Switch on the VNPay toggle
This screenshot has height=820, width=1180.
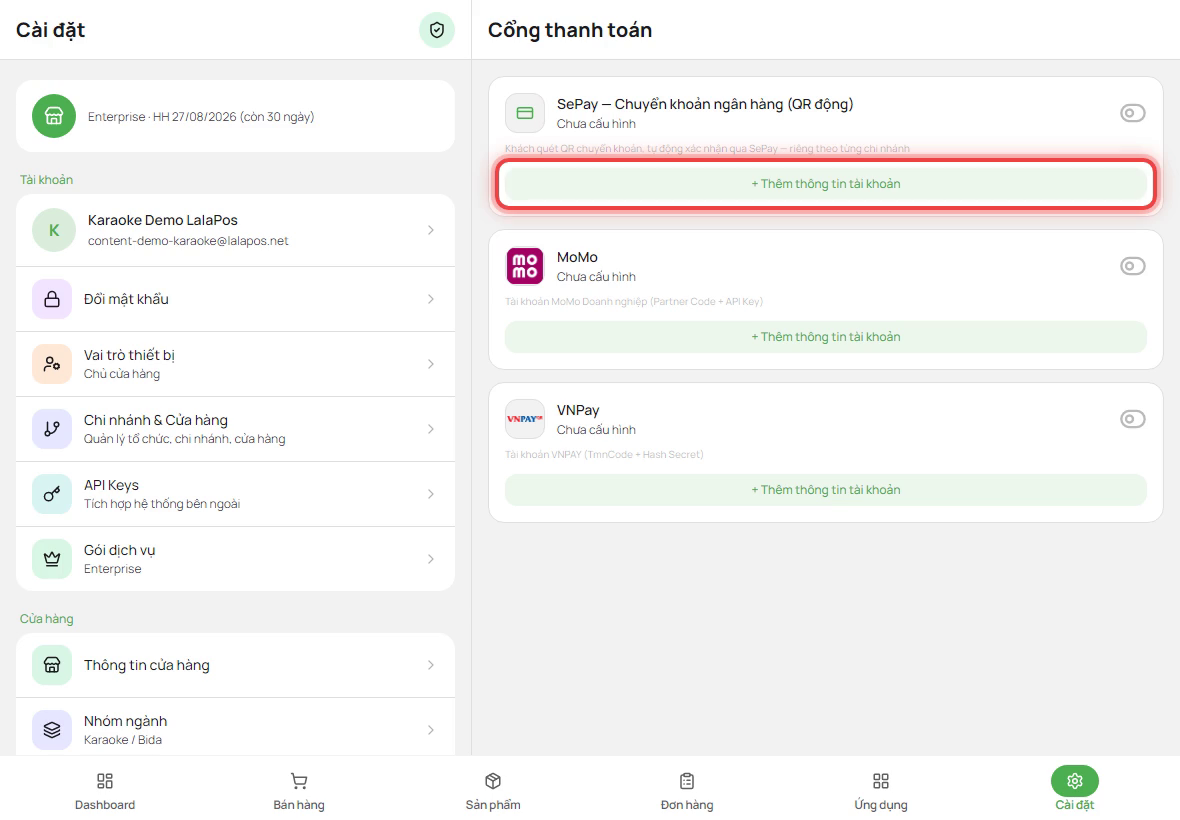coord(1132,419)
